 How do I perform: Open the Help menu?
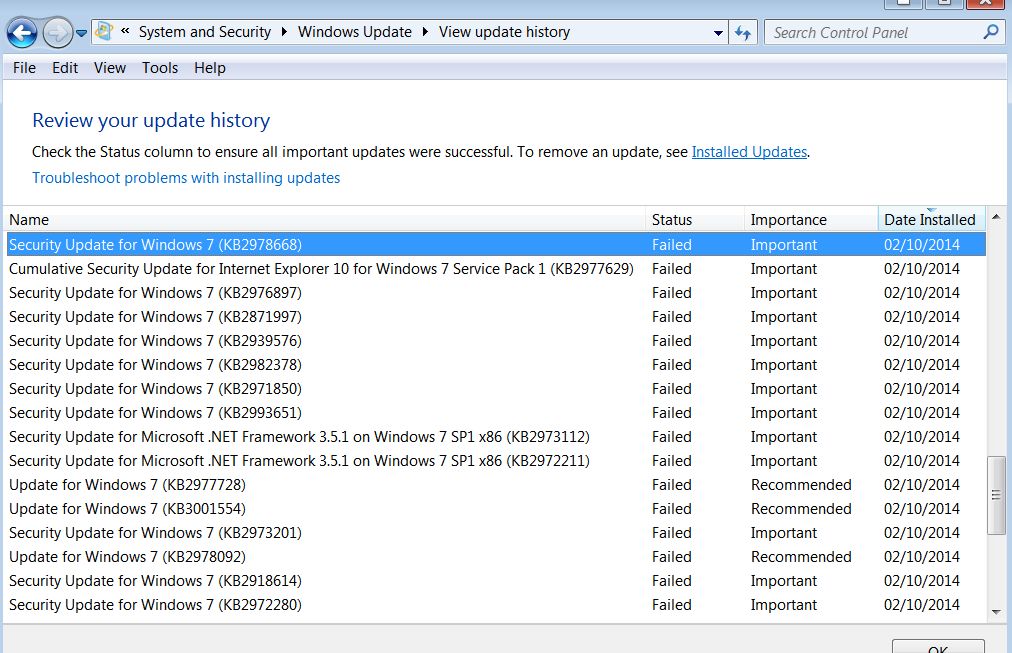point(210,68)
